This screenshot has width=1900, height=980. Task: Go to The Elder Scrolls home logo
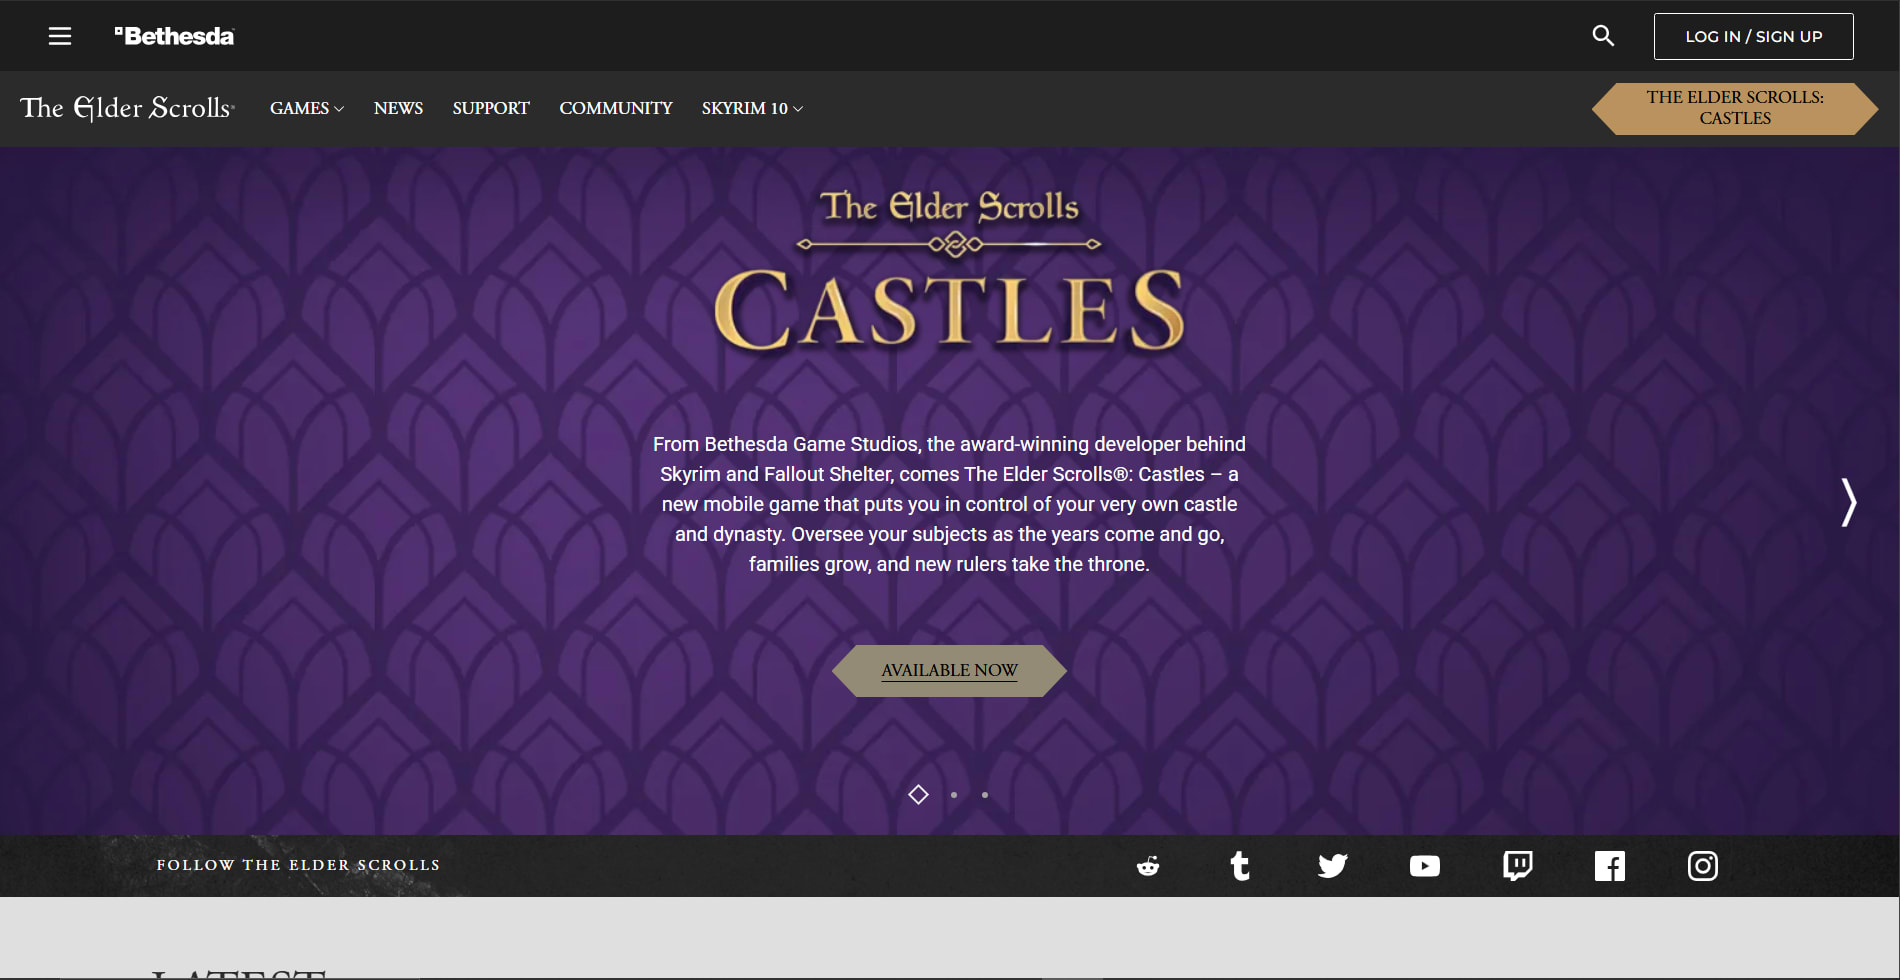[x=127, y=108]
